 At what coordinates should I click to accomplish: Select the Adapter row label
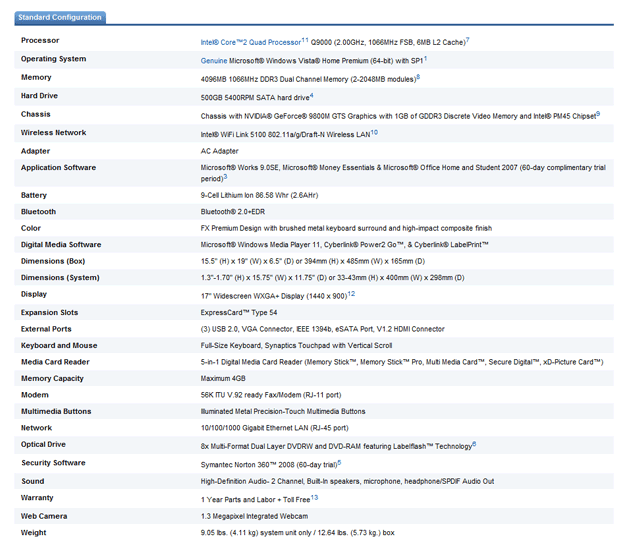pos(35,151)
